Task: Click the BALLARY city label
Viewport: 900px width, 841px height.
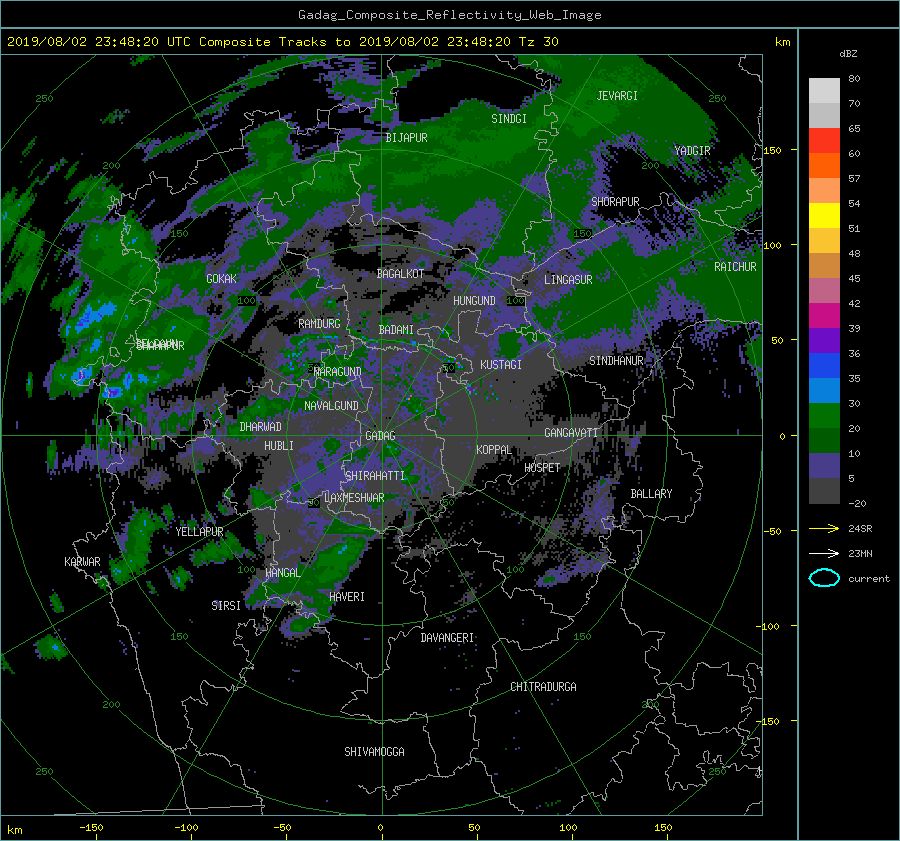Action: [x=651, y=494]
